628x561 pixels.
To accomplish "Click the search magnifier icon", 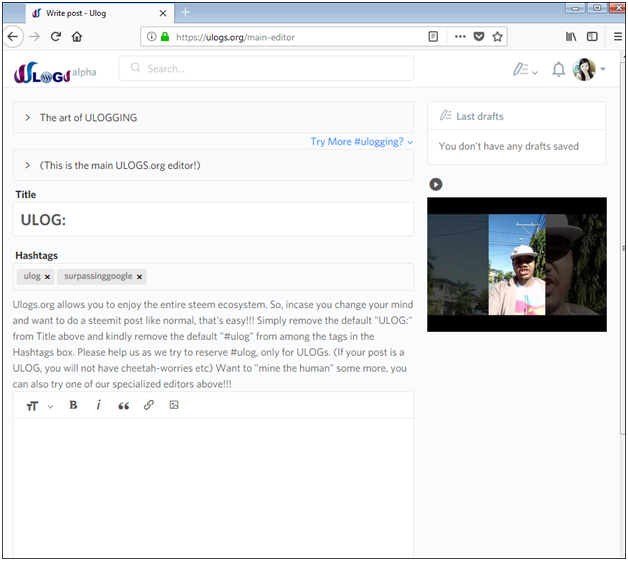I will 135,68.
